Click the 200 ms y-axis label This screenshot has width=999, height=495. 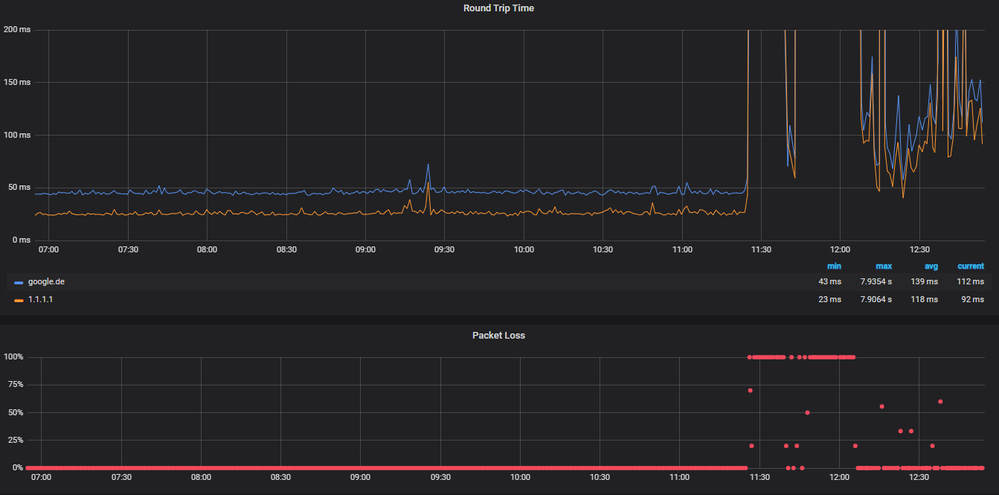[17, 30]
